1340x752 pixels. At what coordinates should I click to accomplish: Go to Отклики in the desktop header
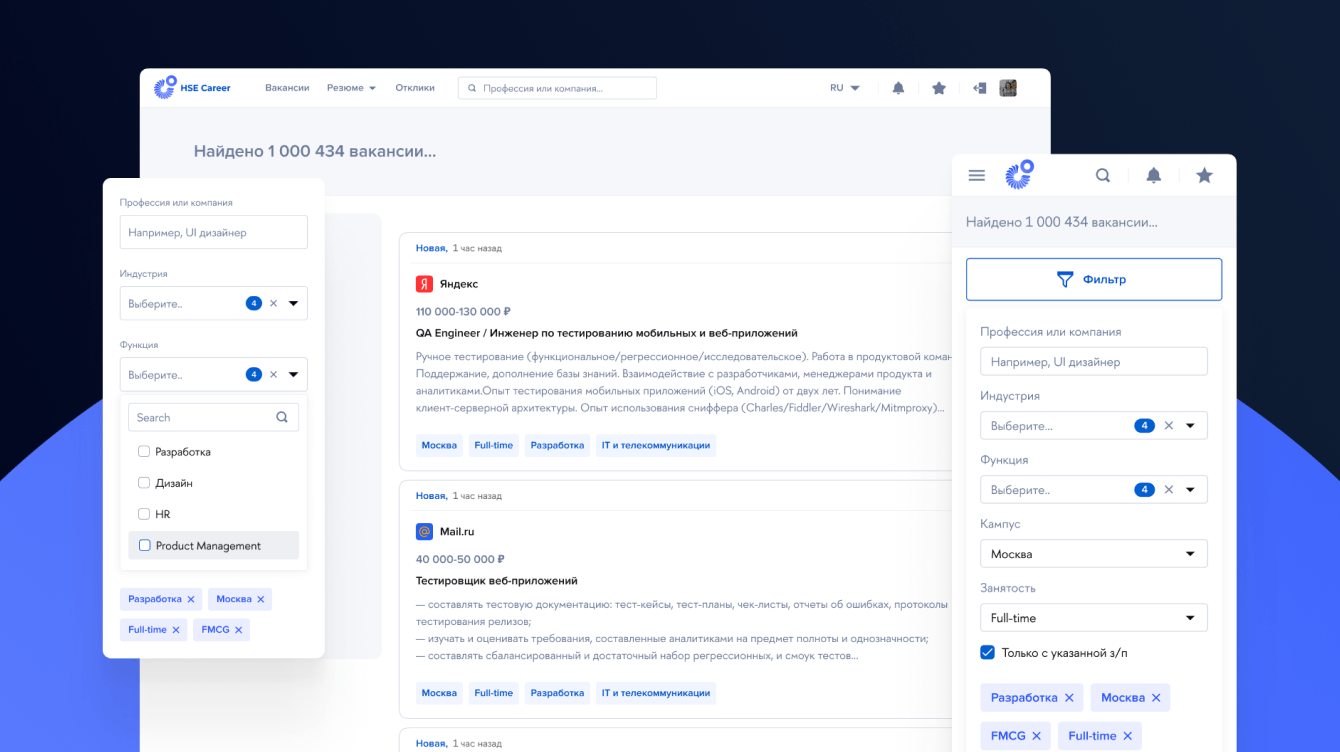[415, 88]
